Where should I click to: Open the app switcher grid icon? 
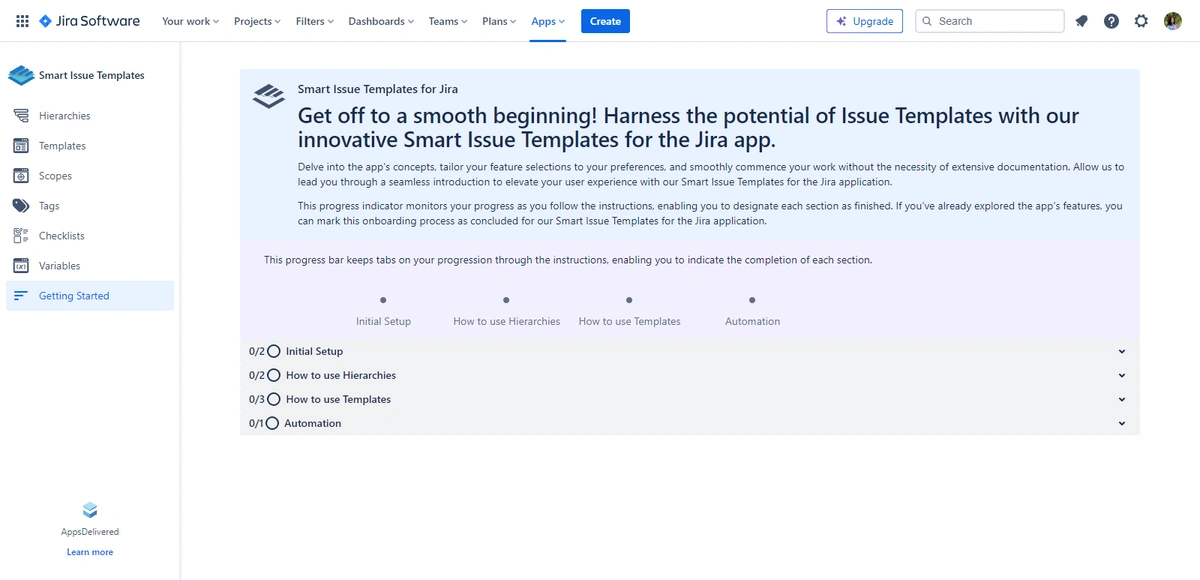22,21
